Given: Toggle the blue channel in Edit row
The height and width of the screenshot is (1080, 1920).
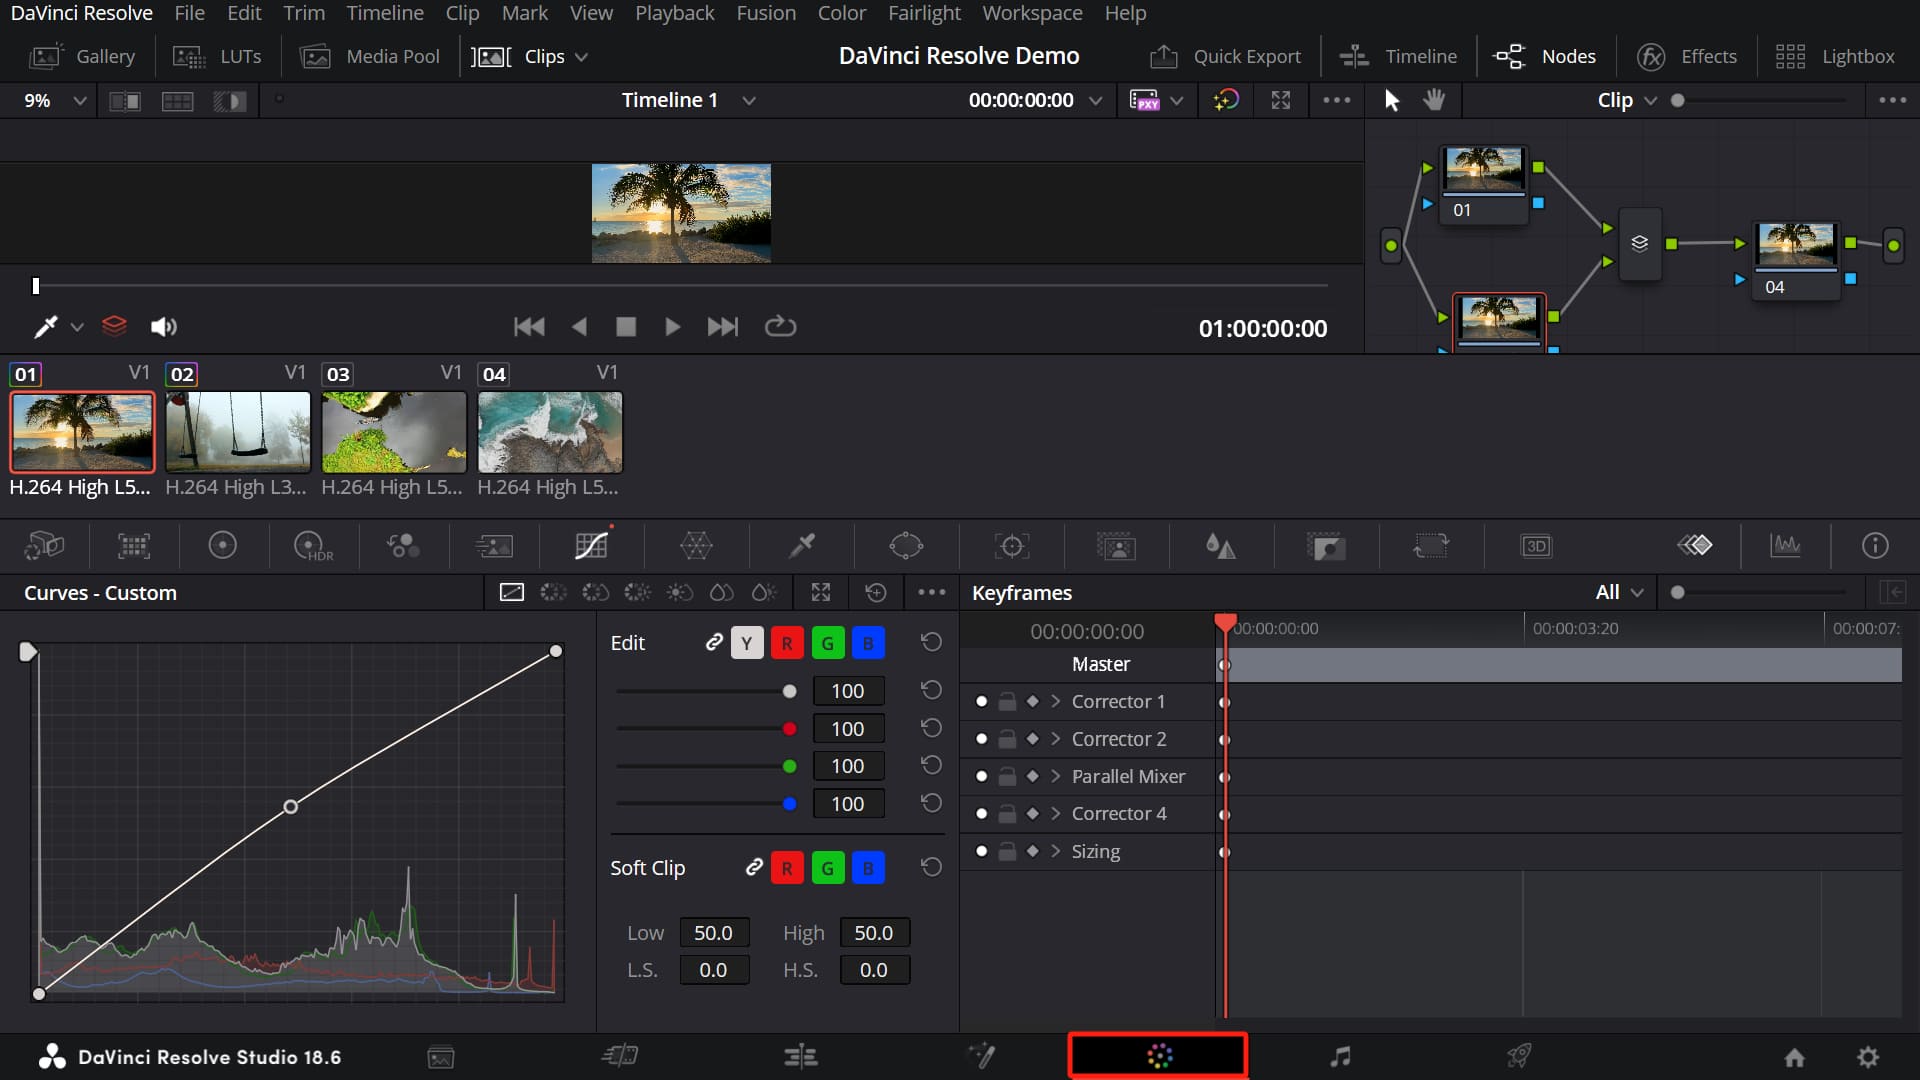Looking at the screenshot, I should pos(868,643).
